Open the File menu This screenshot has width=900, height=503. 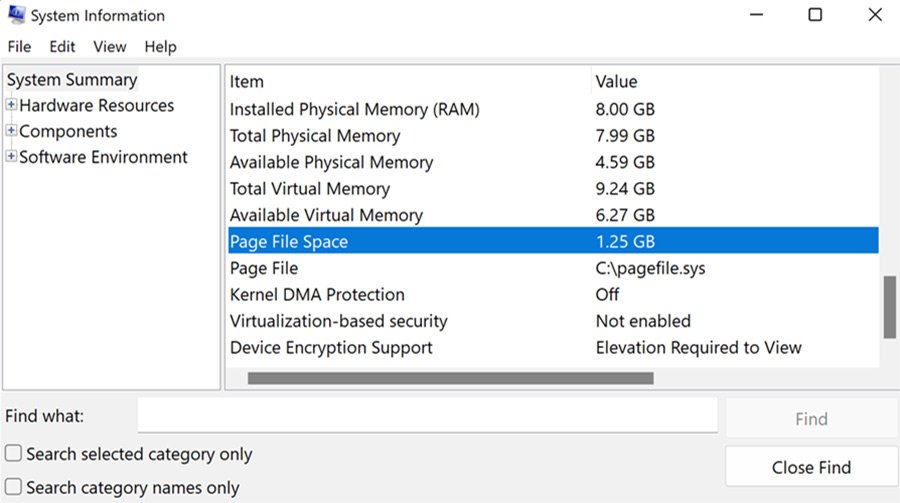point(20,47)
